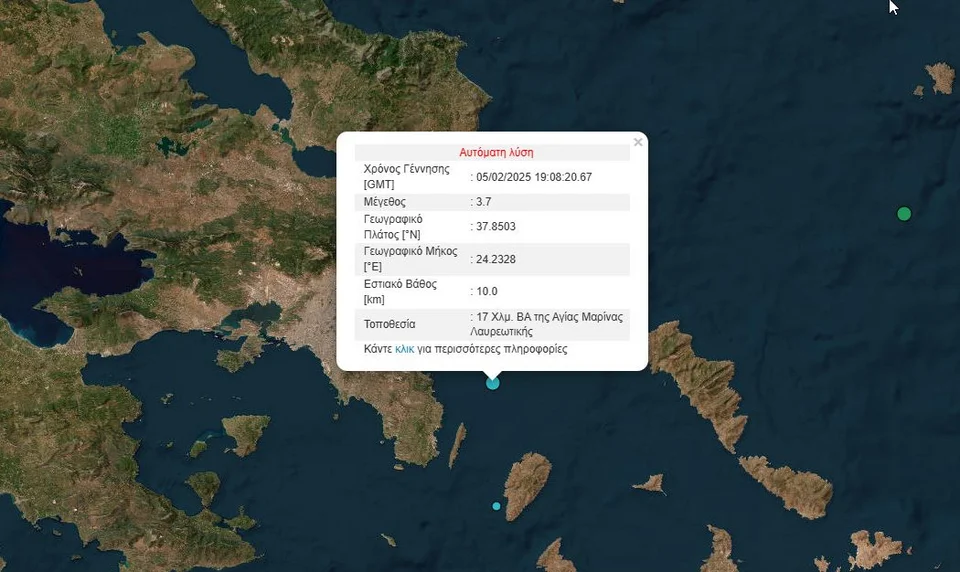Select the latitude value 37.8503
The height and width of the screenshot is (572, 960).
point(496,227)
